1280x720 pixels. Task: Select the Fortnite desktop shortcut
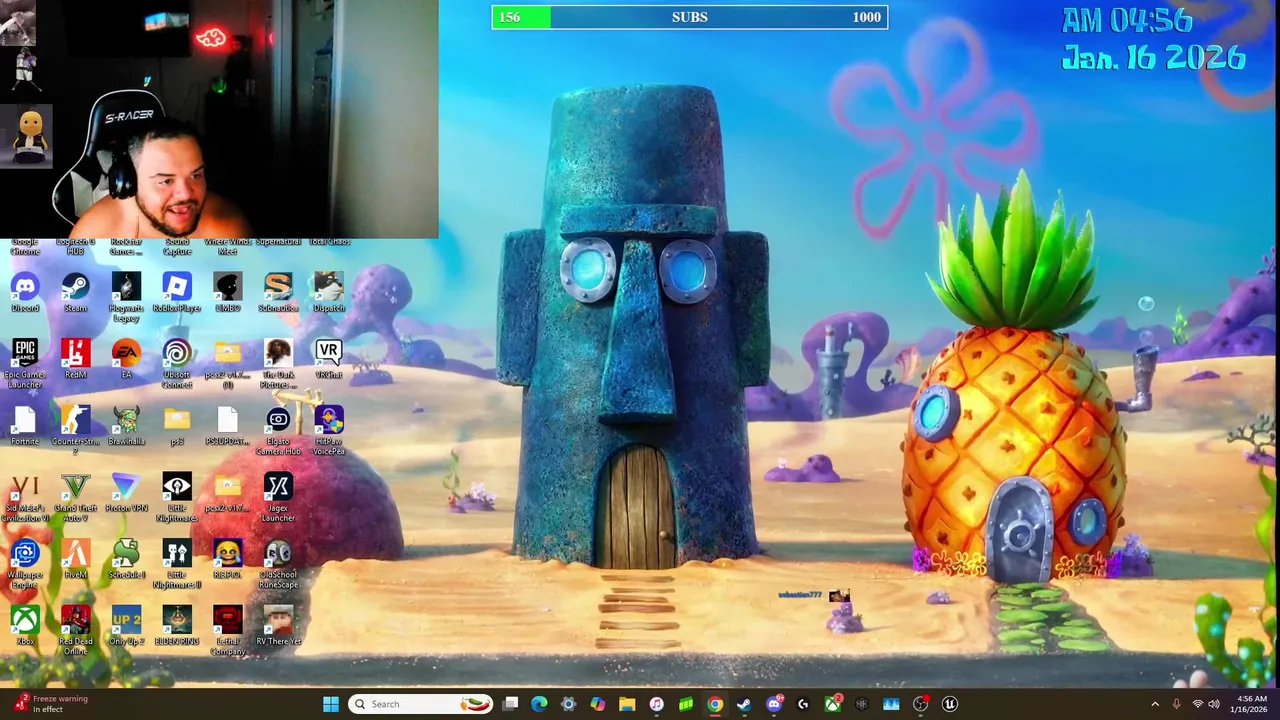point(25,427)
